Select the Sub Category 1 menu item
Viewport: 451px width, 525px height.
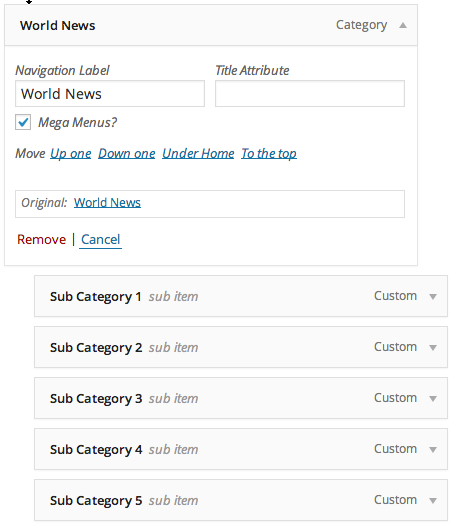241,296
